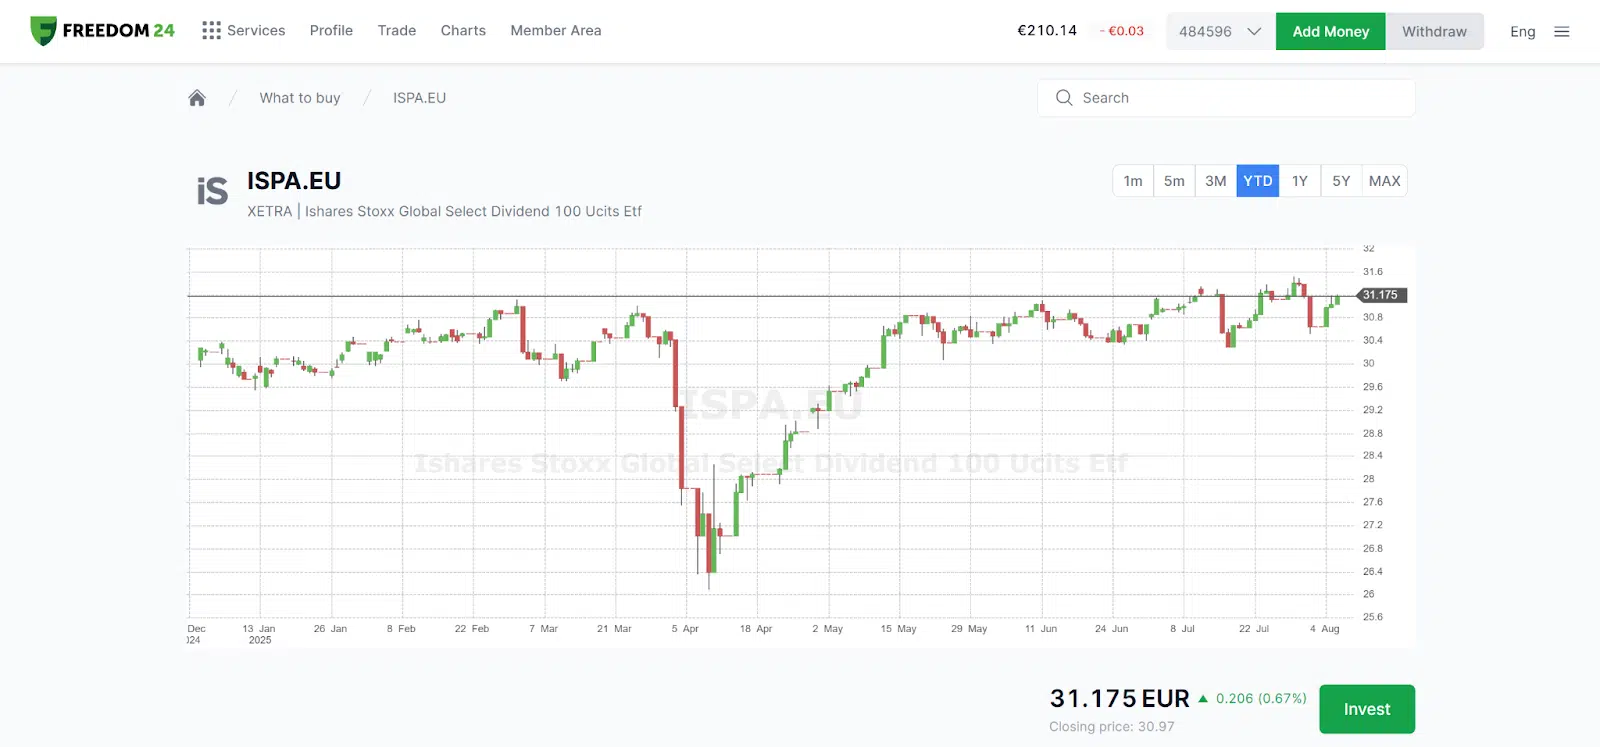Click the ISPA.EU ticker heading
1600x747 pixels.
[x=294, y=181]
